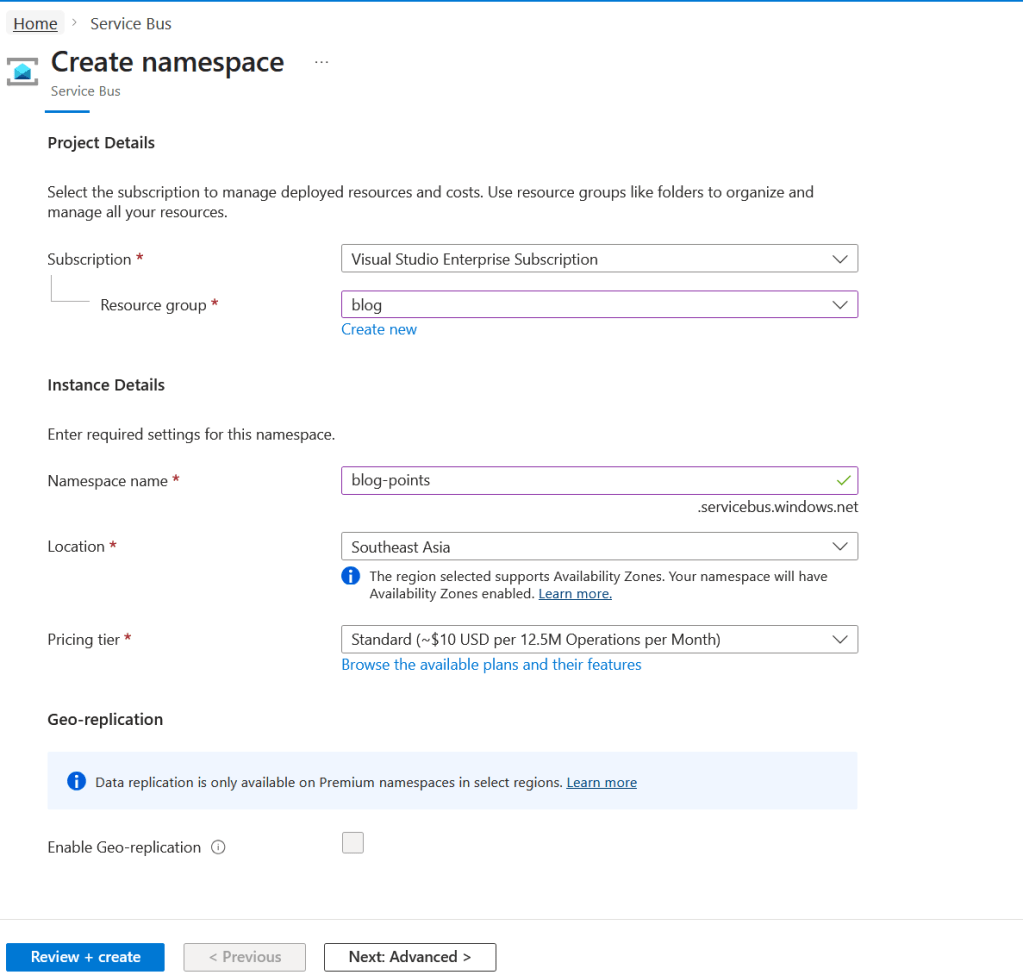Open Browse the available plans link
The image size is (1023, 975).
click(x=491, y=664)
